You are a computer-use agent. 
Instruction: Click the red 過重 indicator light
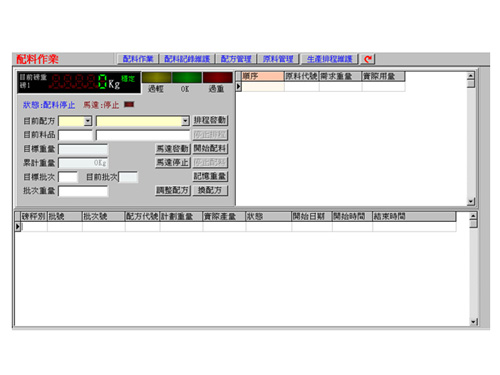[x=218, y=77]
